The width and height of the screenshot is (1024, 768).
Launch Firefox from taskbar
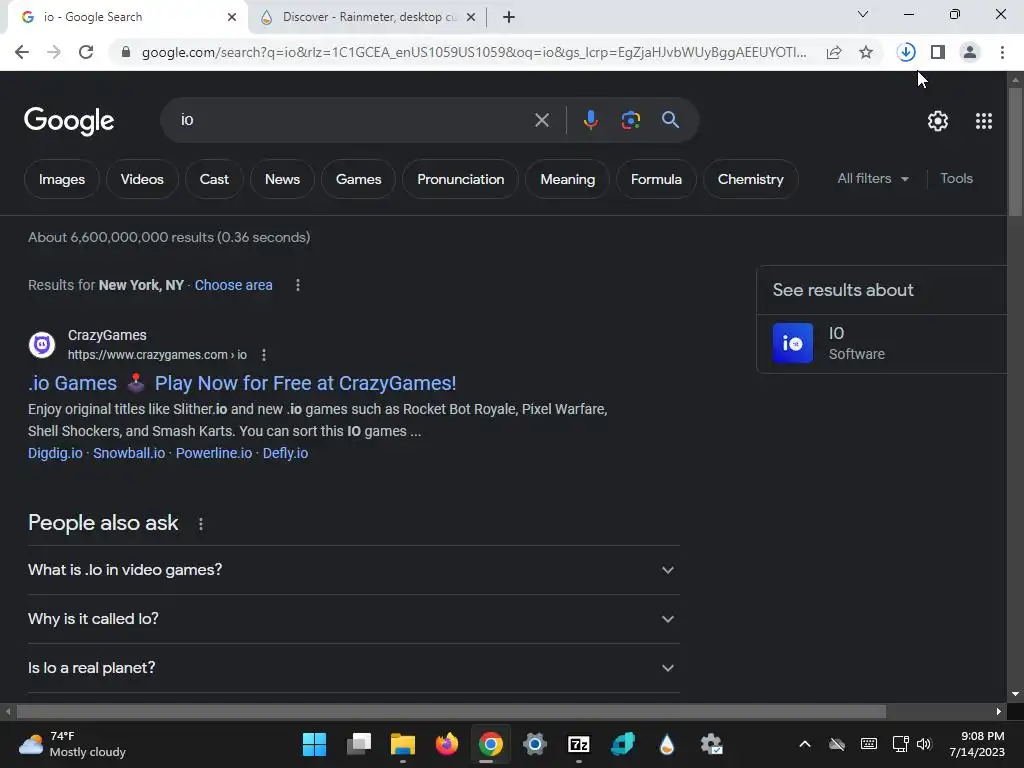click(x=447, y=744)
